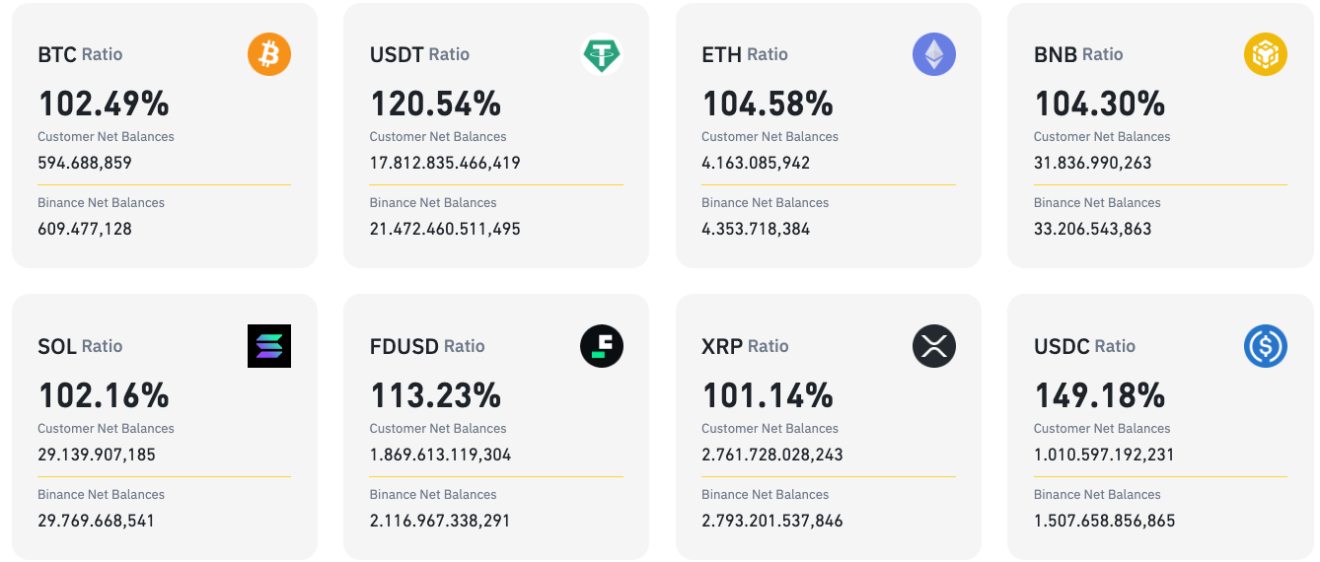The image size is (1320, 562).
Task: Click the XRP black X icon
Action: pyautogui.click(x=933, y=346)
